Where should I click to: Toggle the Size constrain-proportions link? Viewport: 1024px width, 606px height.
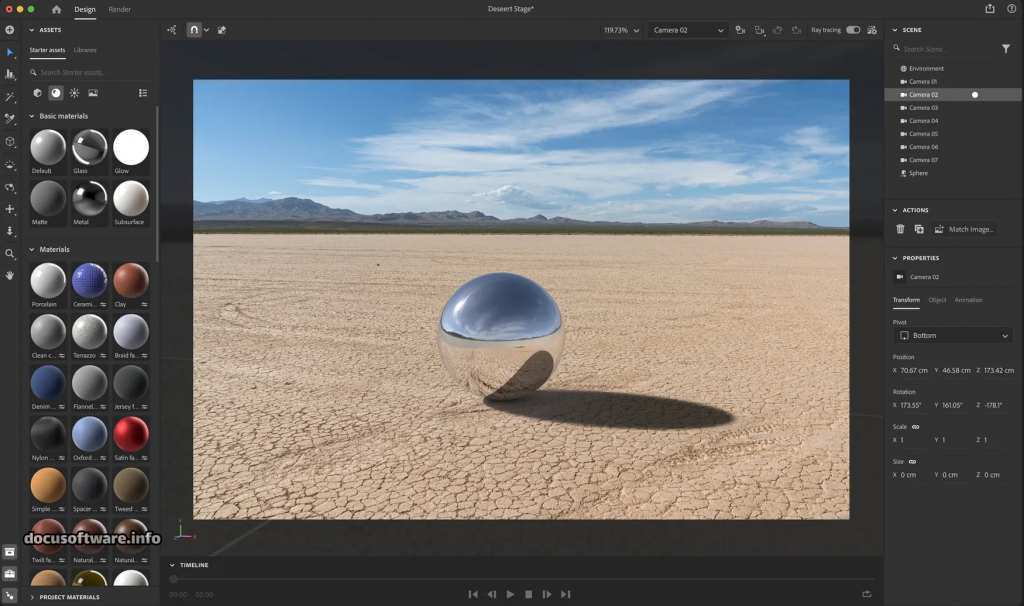click(x=912, y=462)
